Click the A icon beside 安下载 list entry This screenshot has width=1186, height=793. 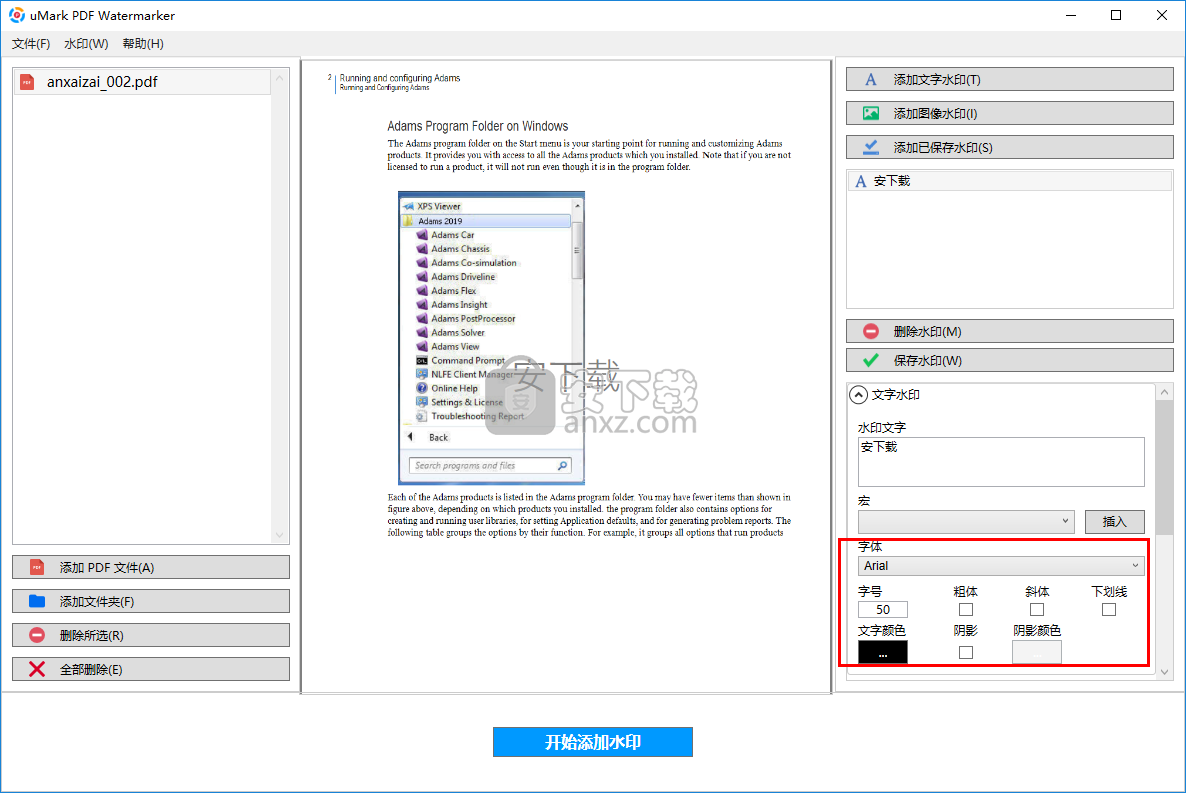coord(861,181)
